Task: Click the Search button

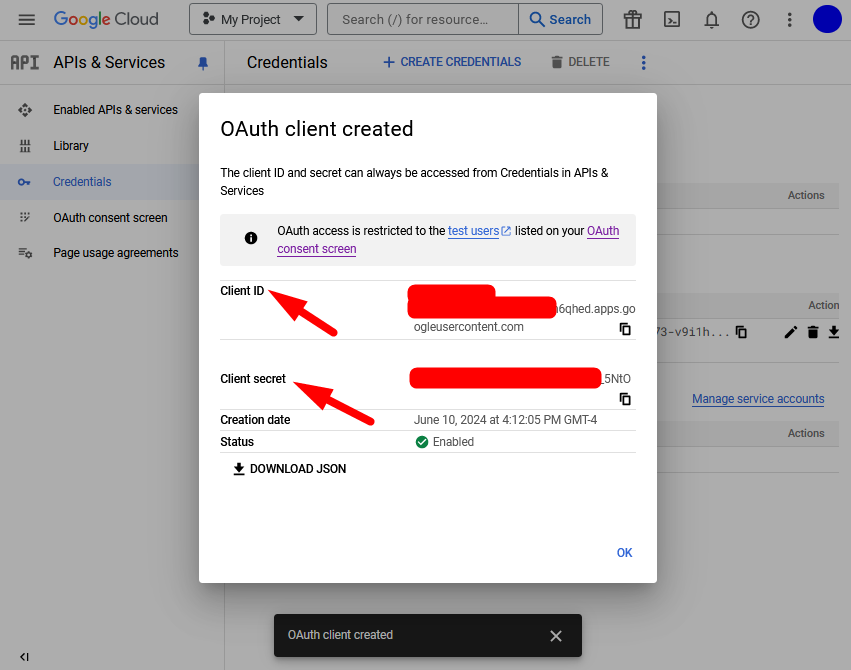Action: point(560,20)
